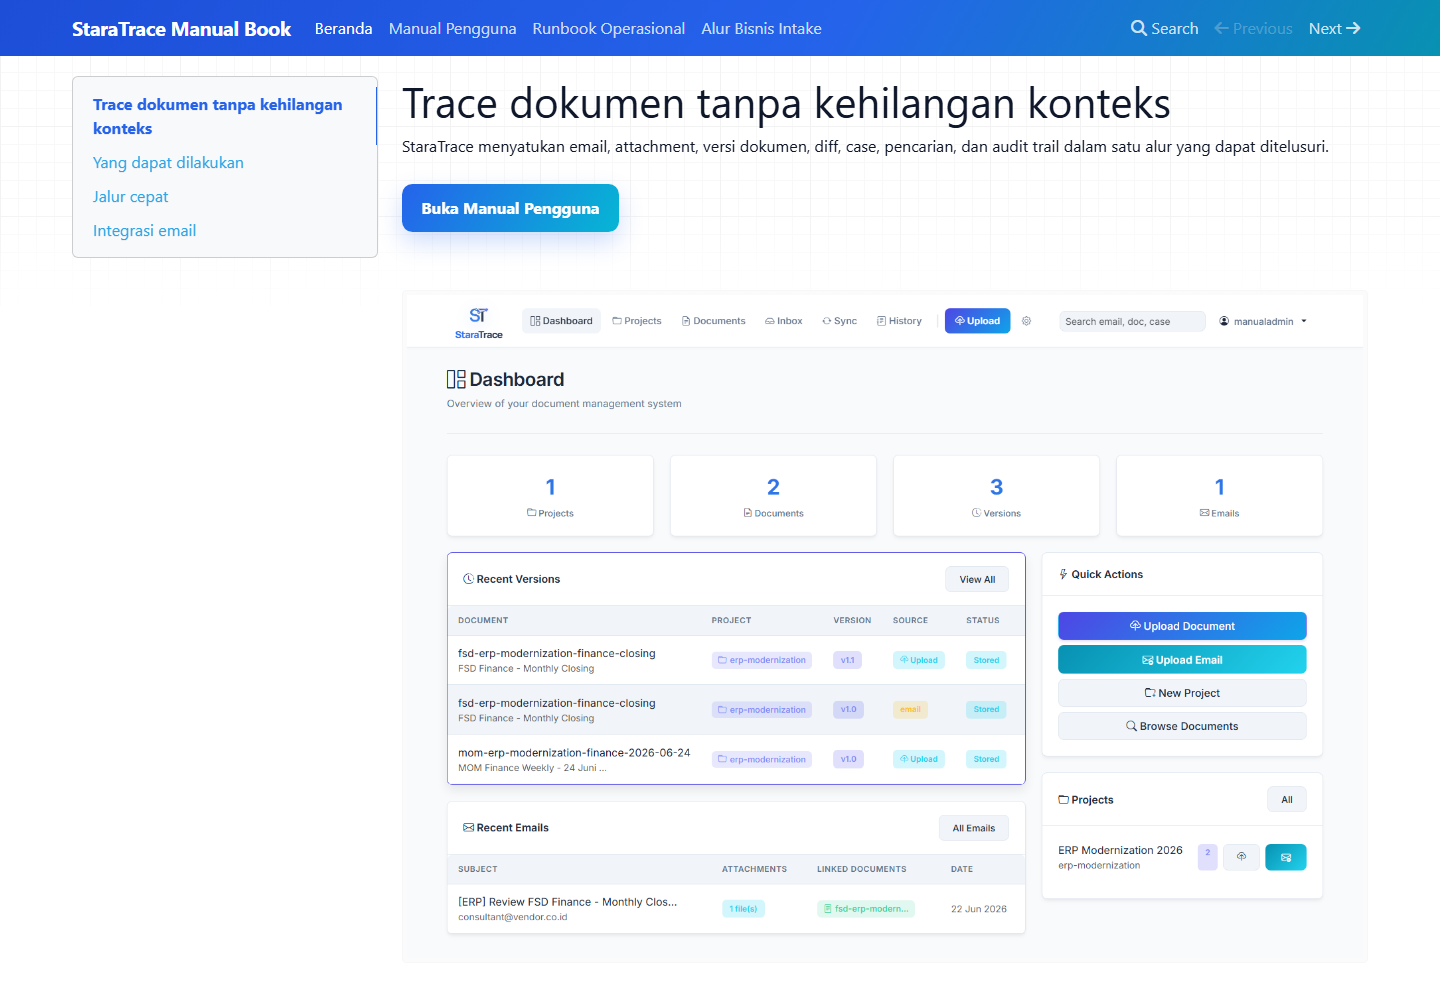Click the clock icon beside Recent Versions
This screenshot has width=1440, height=1000.
tap(468, 579)
